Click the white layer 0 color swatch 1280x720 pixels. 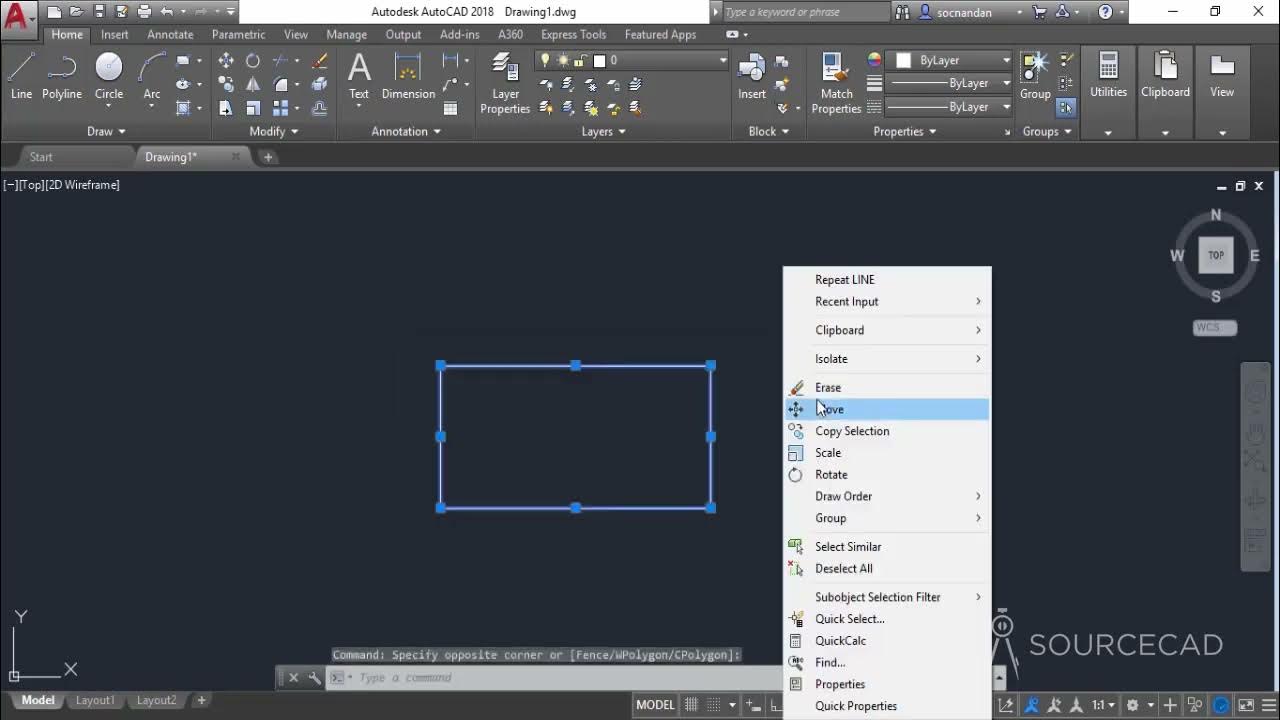click(600, 60)
